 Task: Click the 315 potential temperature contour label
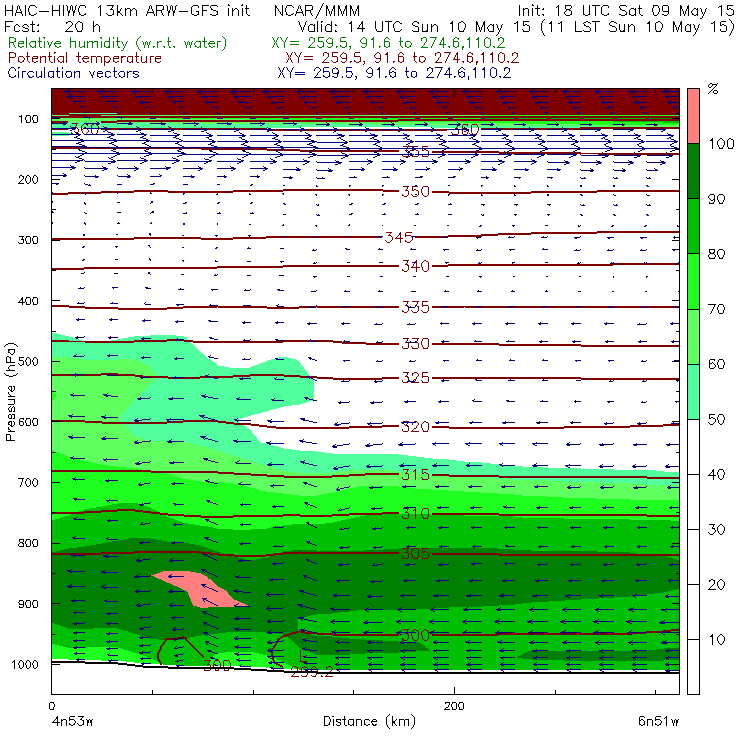point(415,475)
